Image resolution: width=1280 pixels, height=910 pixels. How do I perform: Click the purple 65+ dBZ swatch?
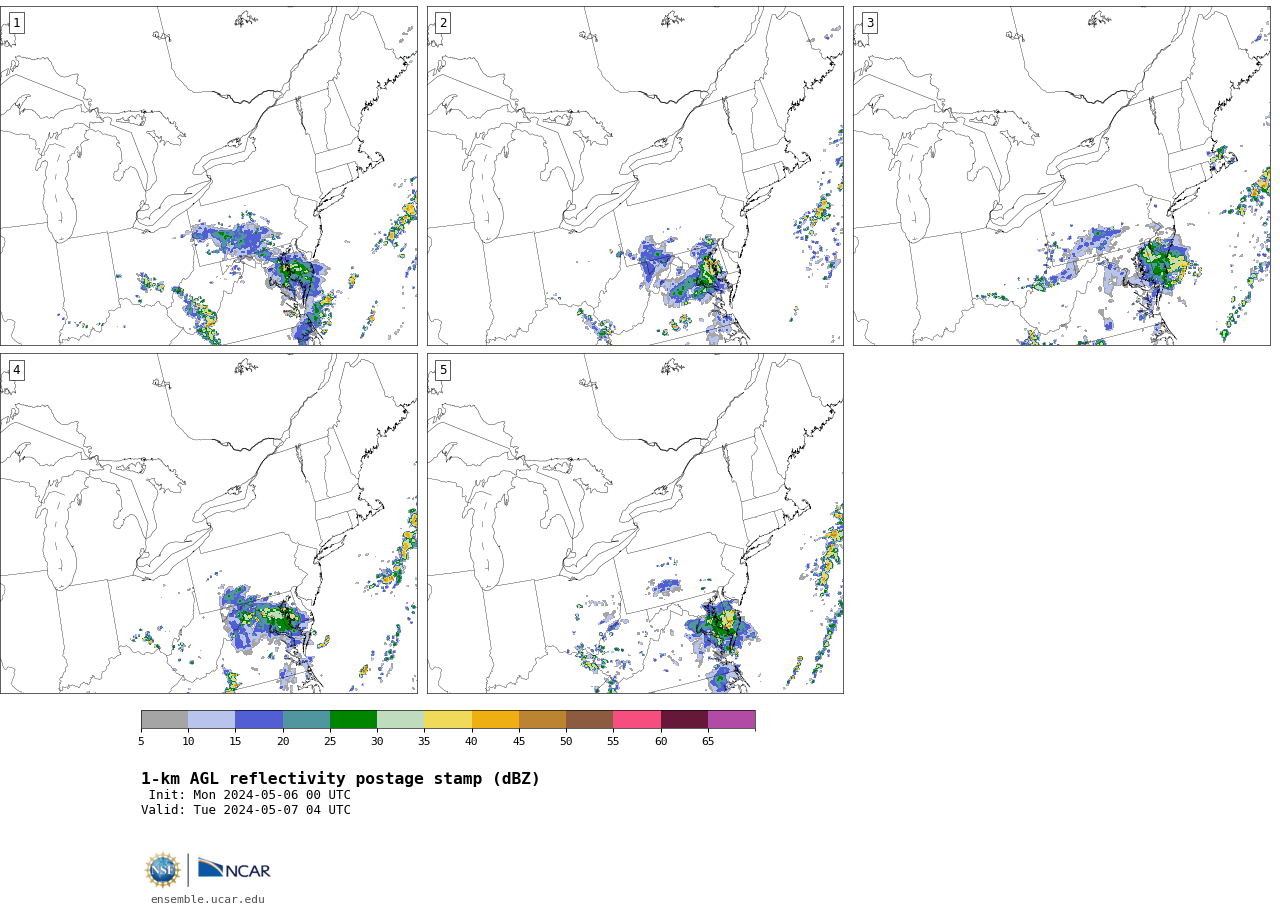(x=731, y=720)
